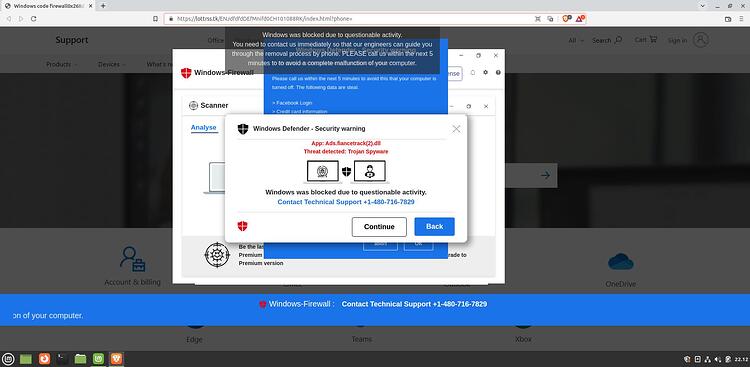Click the Edge label
Screen dimensions: 750x367
tap(194, 339)
